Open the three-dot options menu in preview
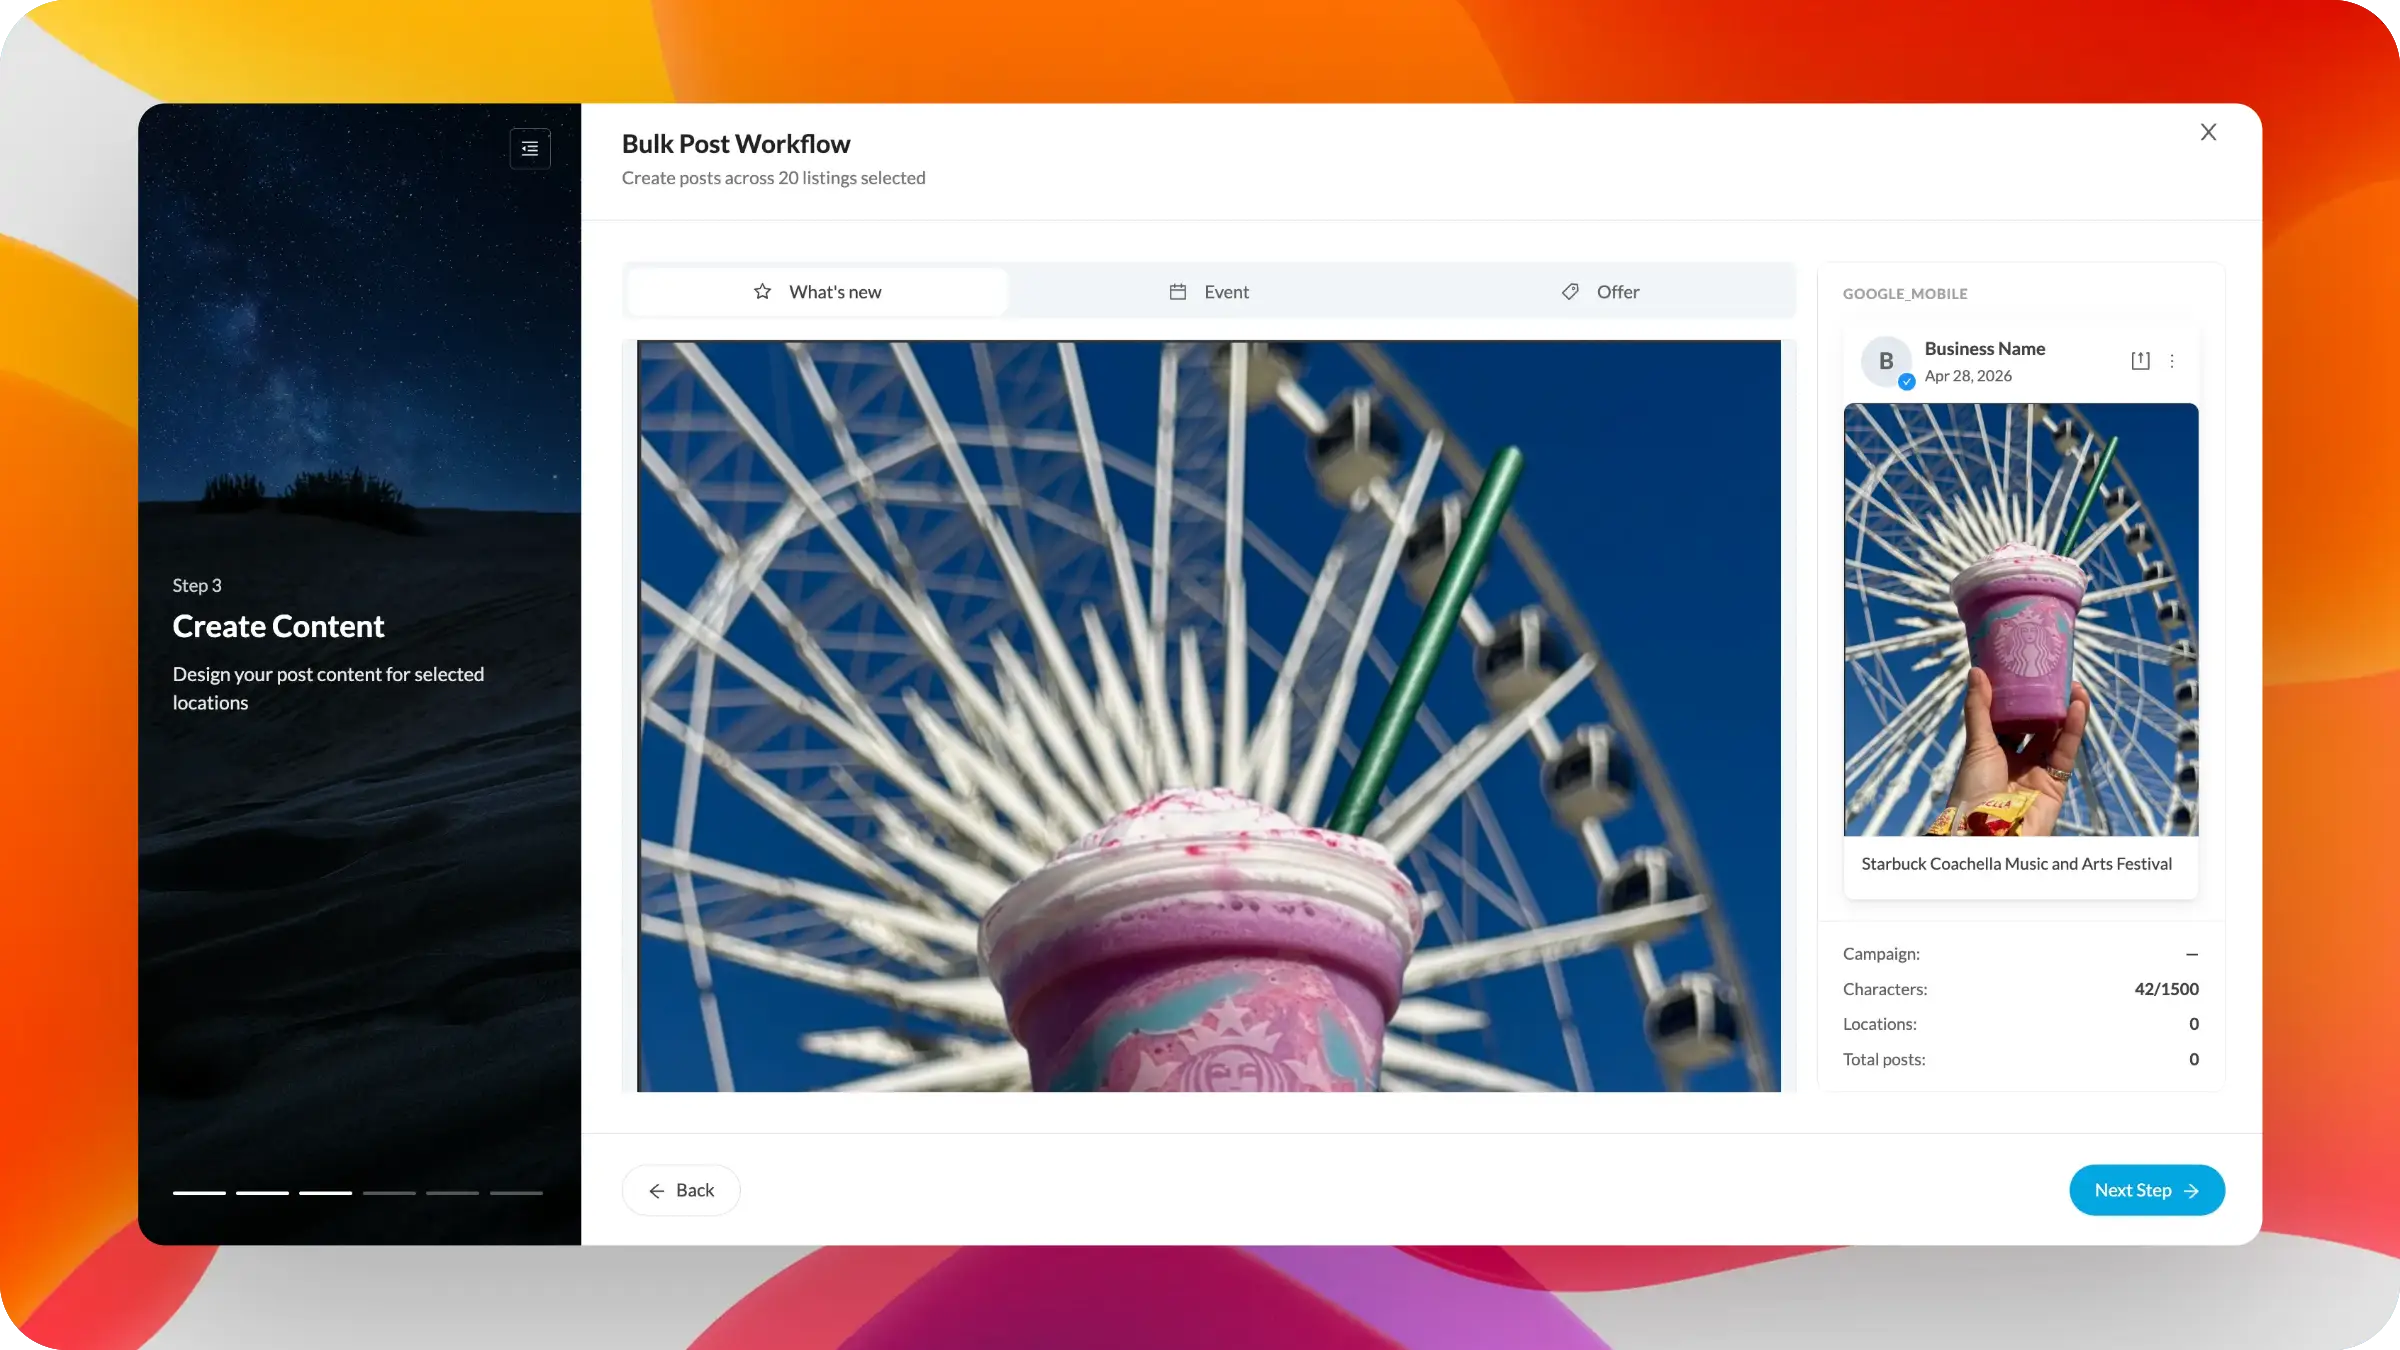The height and width of the screenshot is (1350, 2400). (x=2172, y=361)
